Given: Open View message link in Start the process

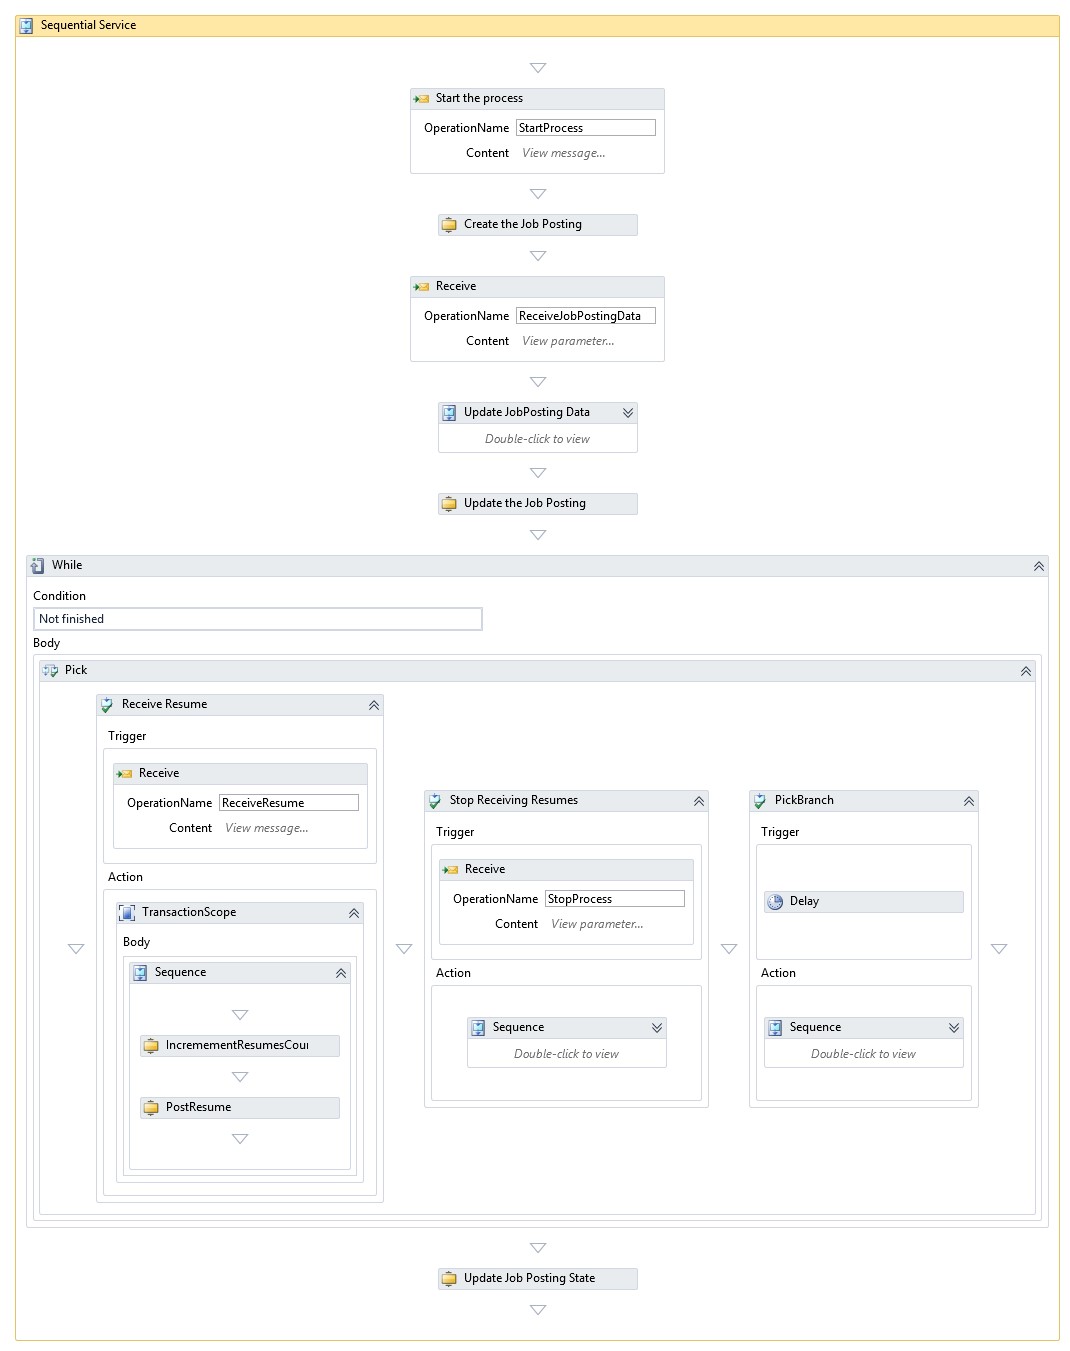Looking at the screenshot, I should pyautogui.click(x=564, y=153).
